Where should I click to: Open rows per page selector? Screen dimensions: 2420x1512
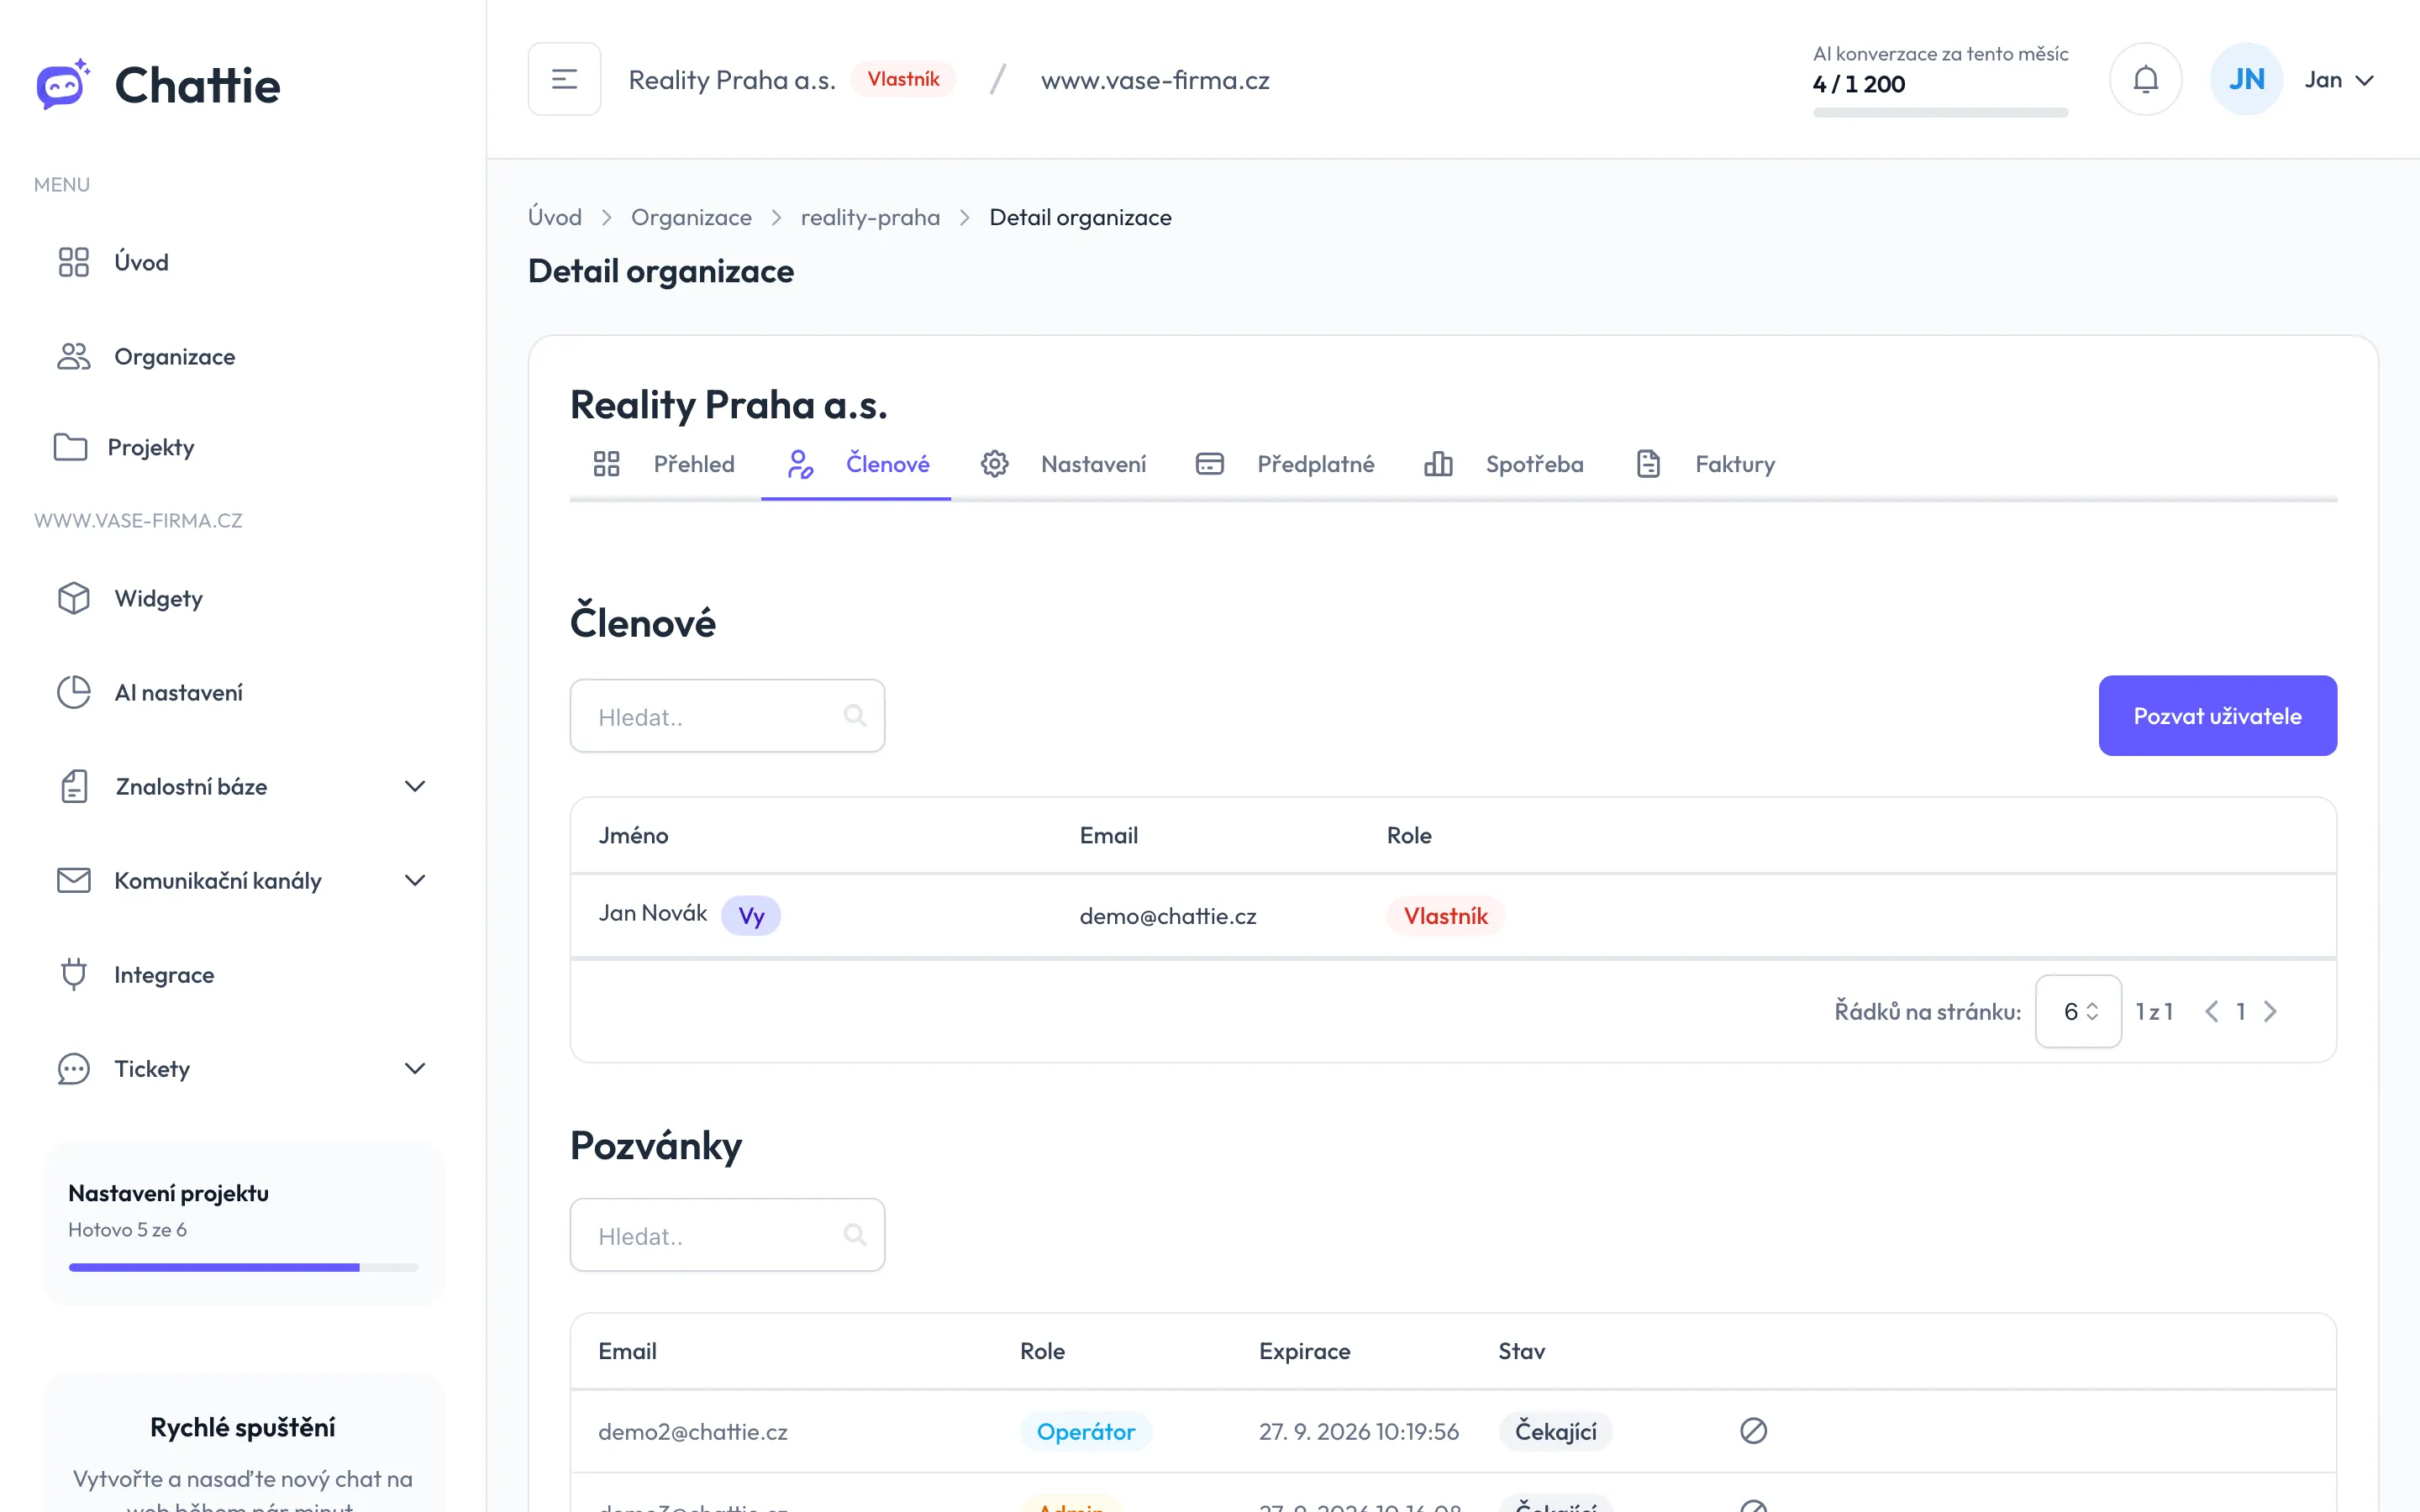(x=2078, y=1011)
